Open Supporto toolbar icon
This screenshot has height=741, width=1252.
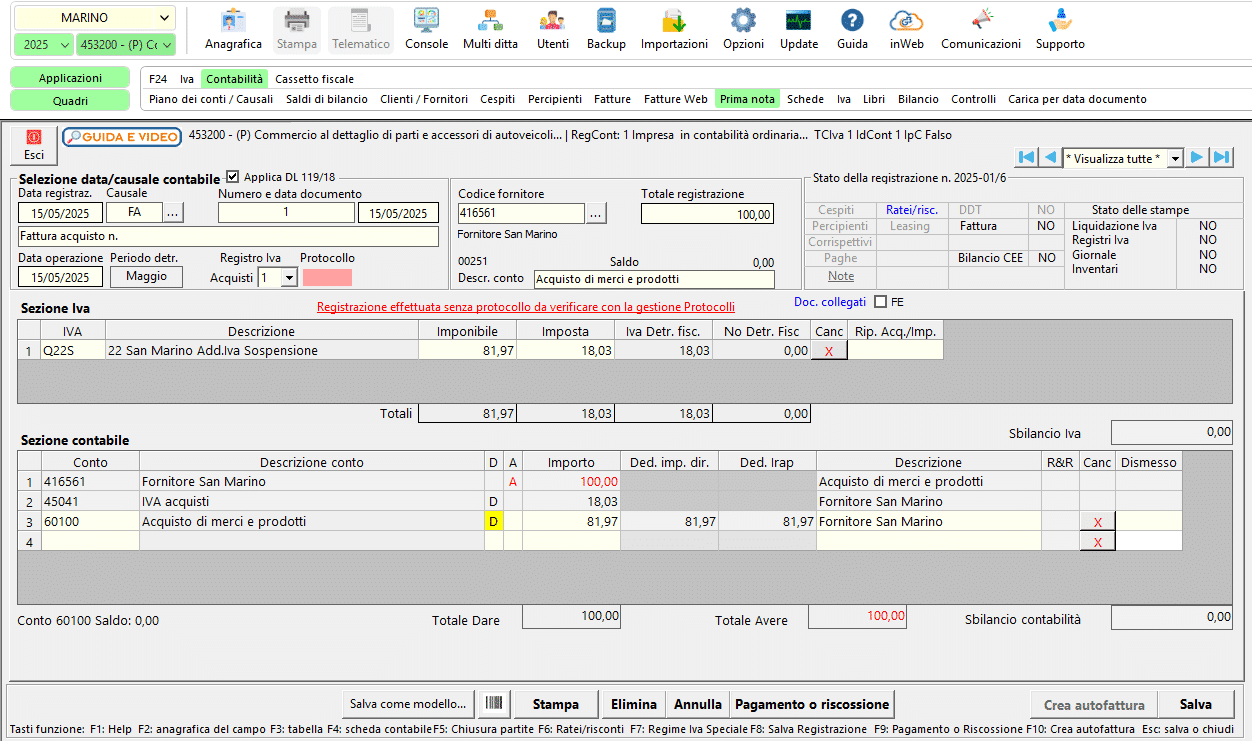[1060, 30]
